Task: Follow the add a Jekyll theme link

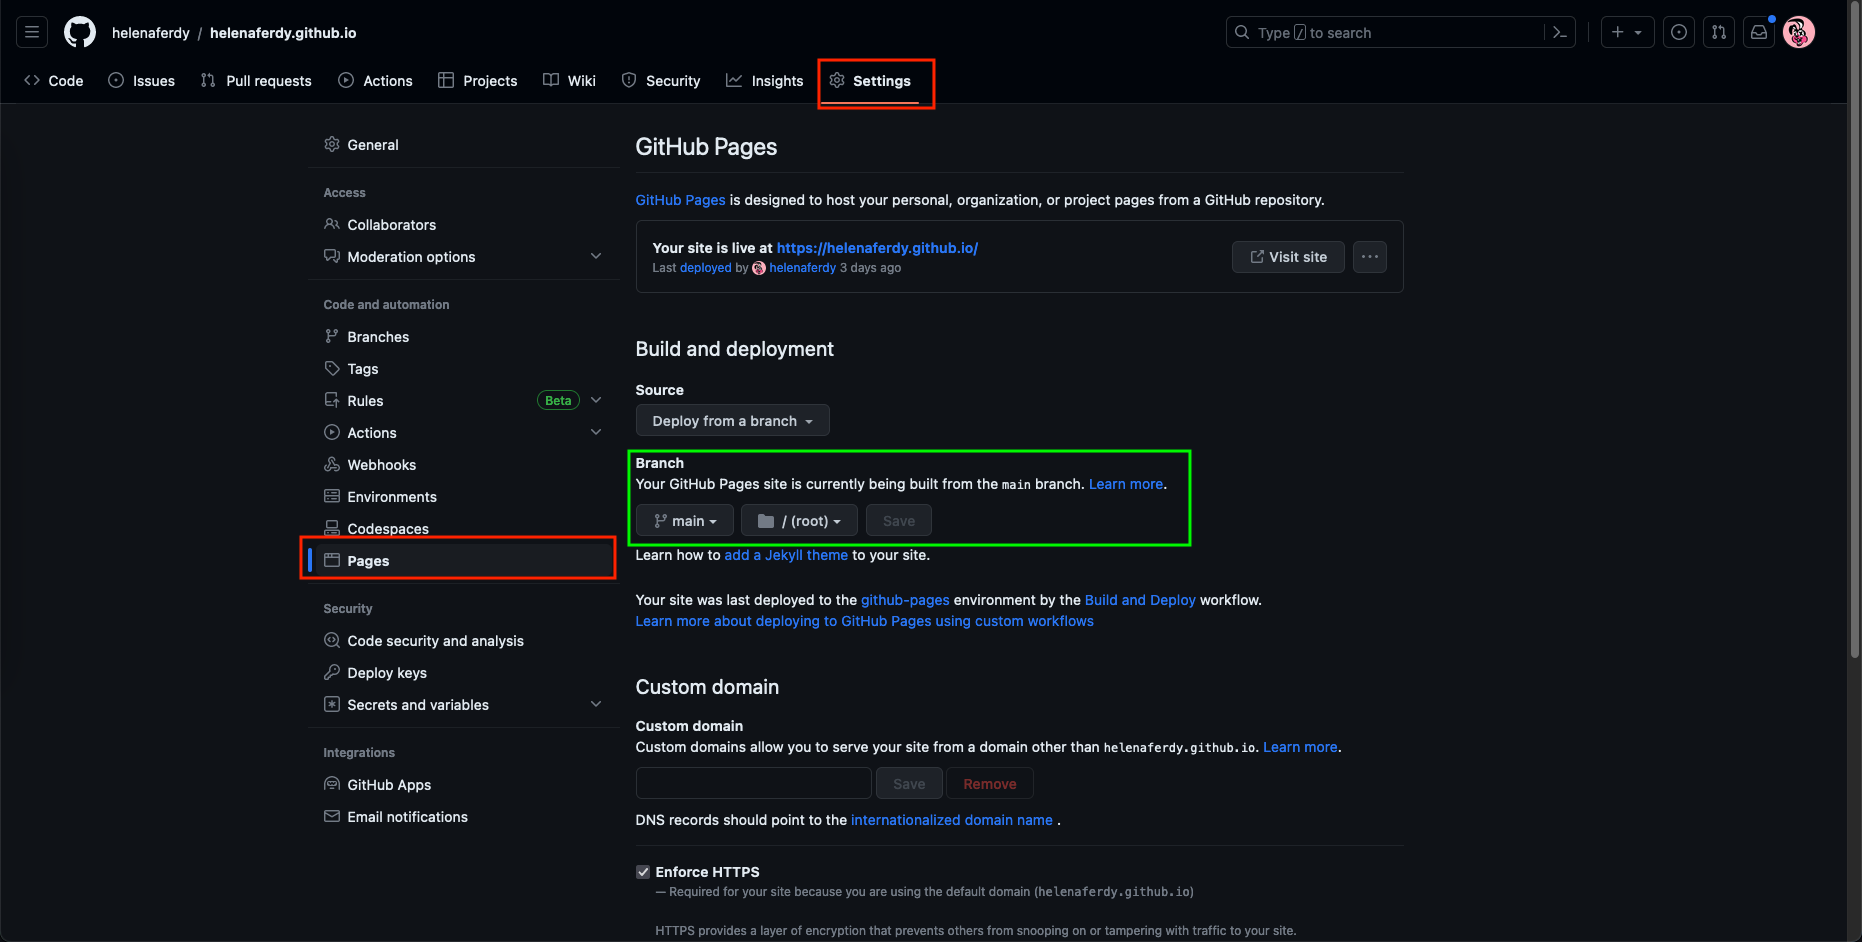Action: coord(786,555)
